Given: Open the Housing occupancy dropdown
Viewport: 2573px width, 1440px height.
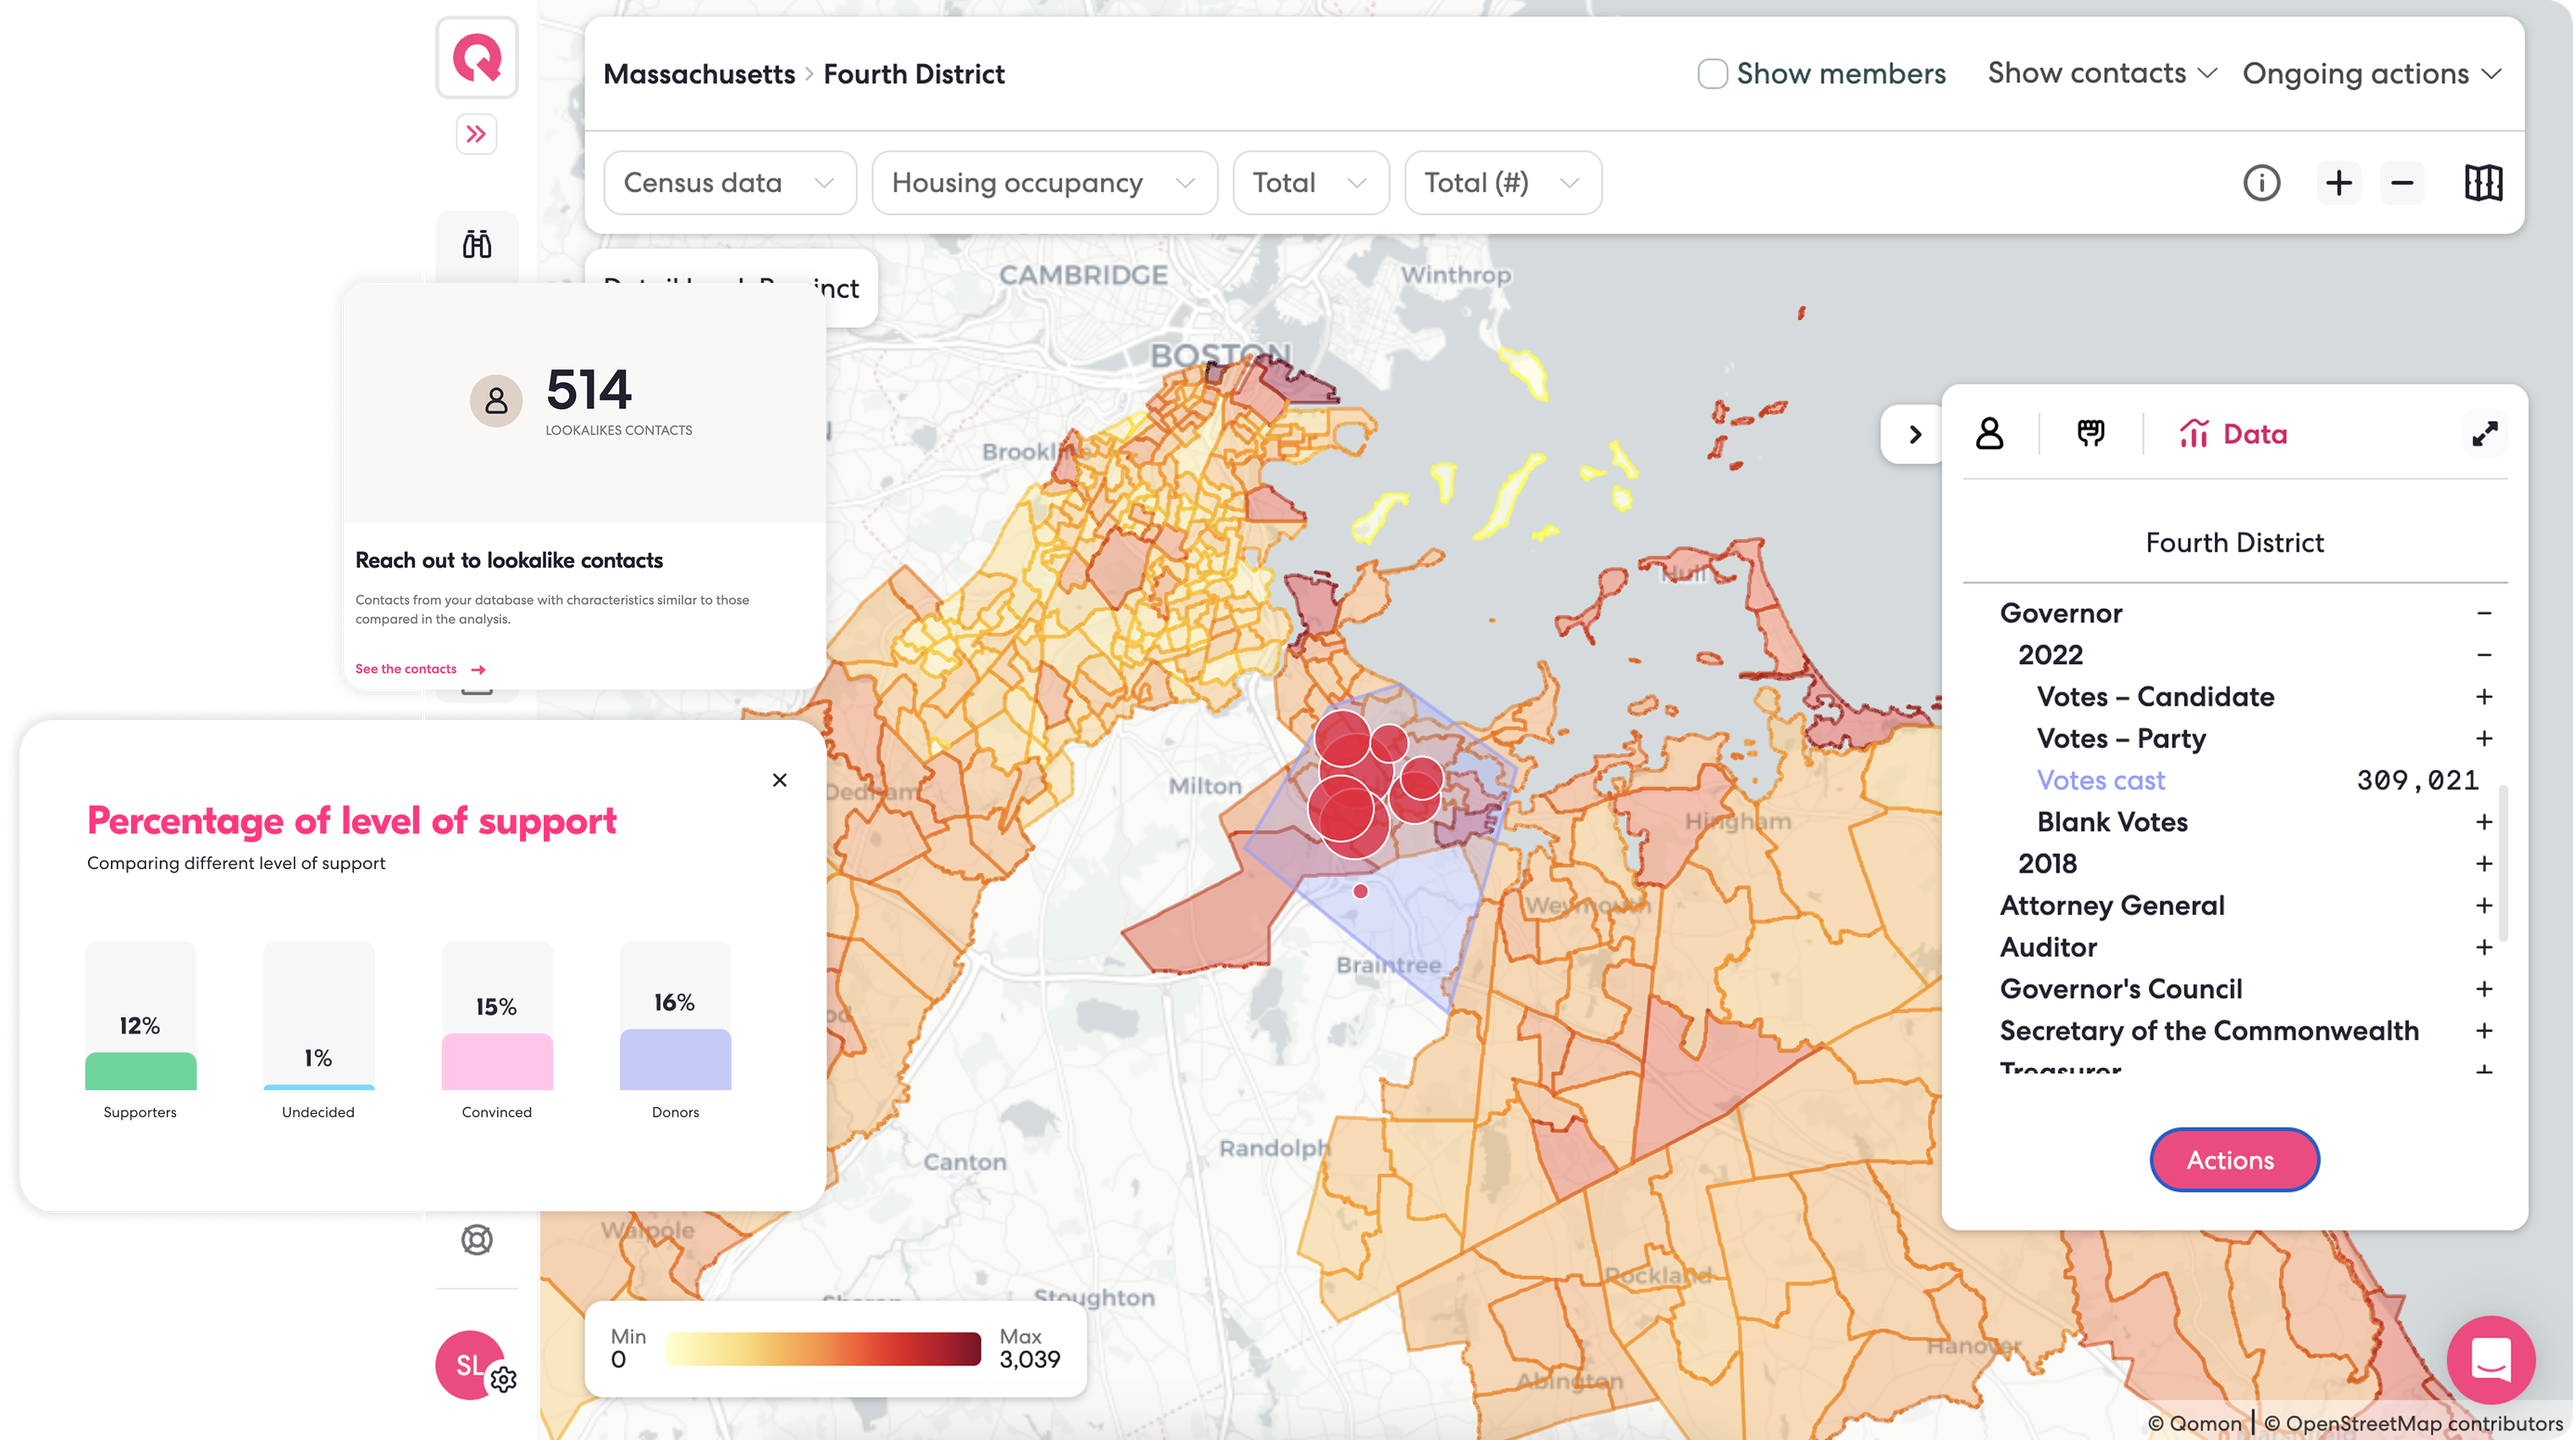Looking at the screenshot, I should click(1044, 183).
